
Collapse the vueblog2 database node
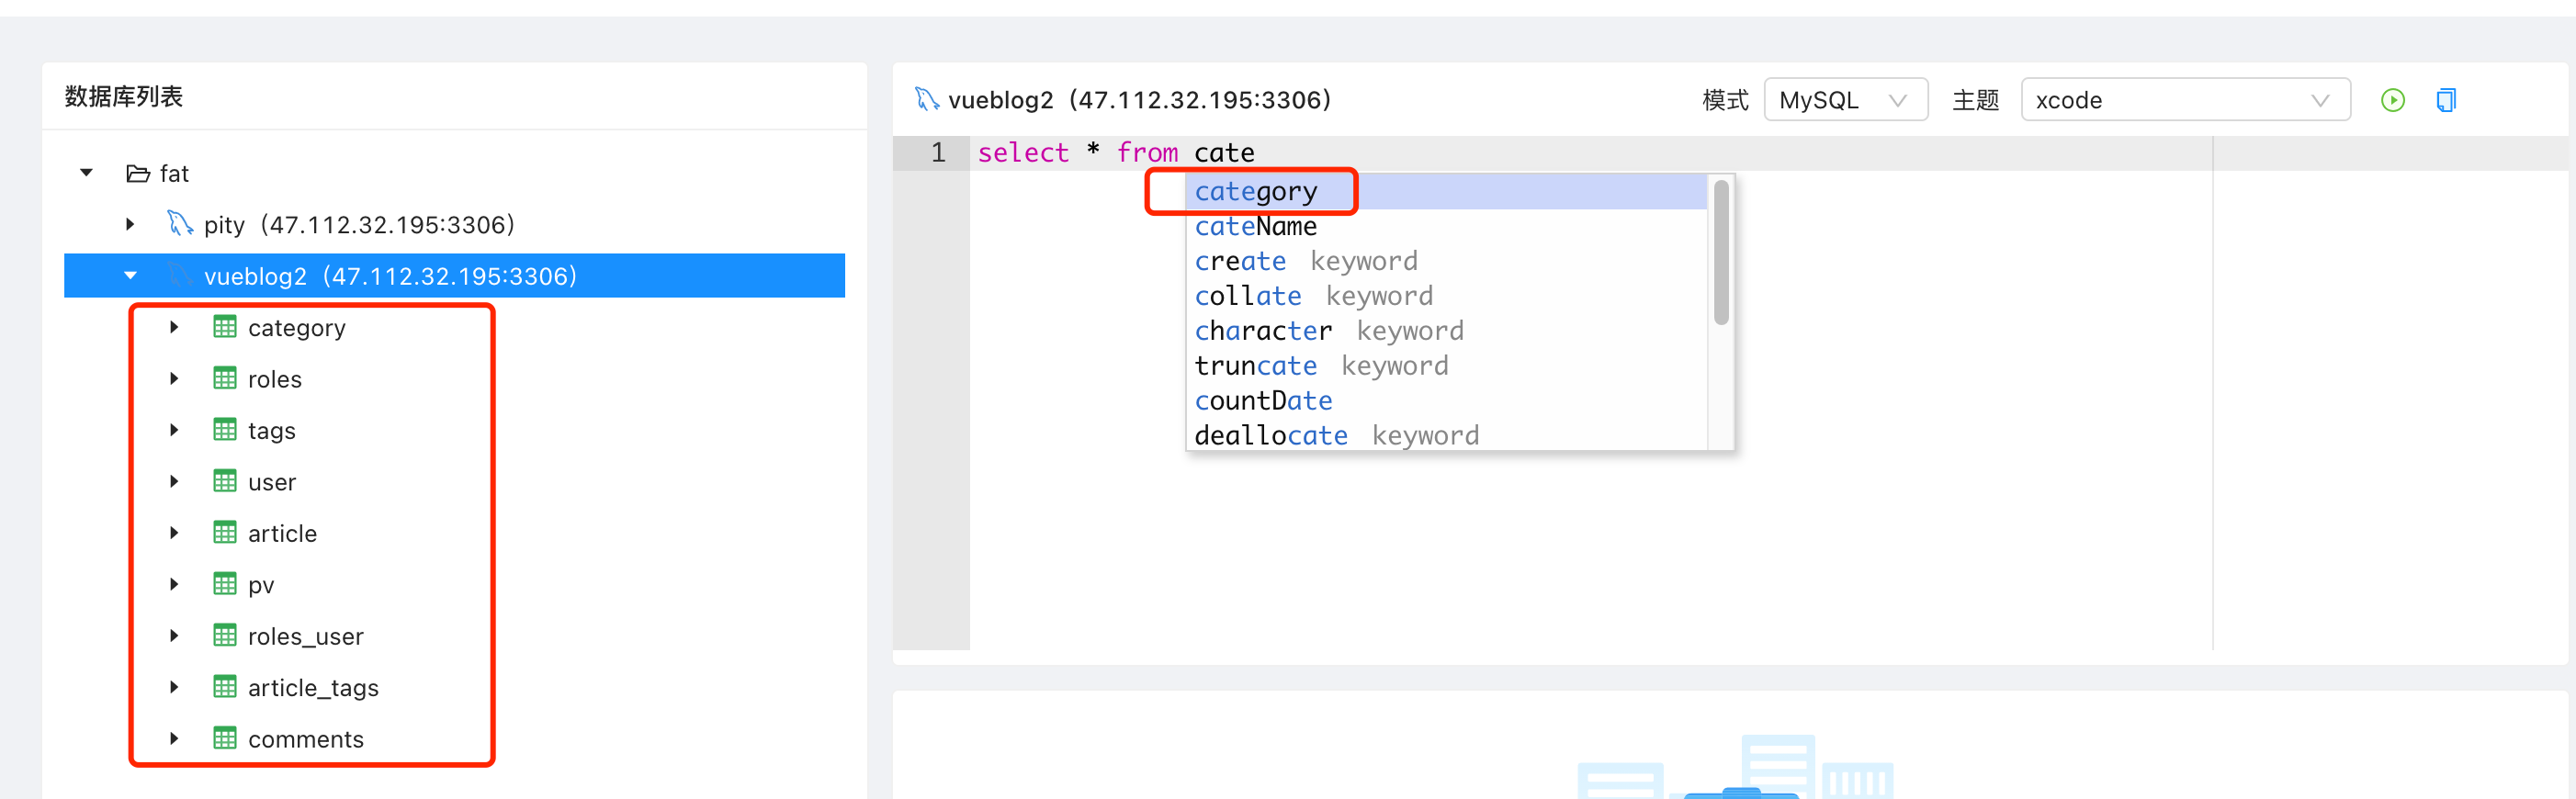tap(130, 275)
